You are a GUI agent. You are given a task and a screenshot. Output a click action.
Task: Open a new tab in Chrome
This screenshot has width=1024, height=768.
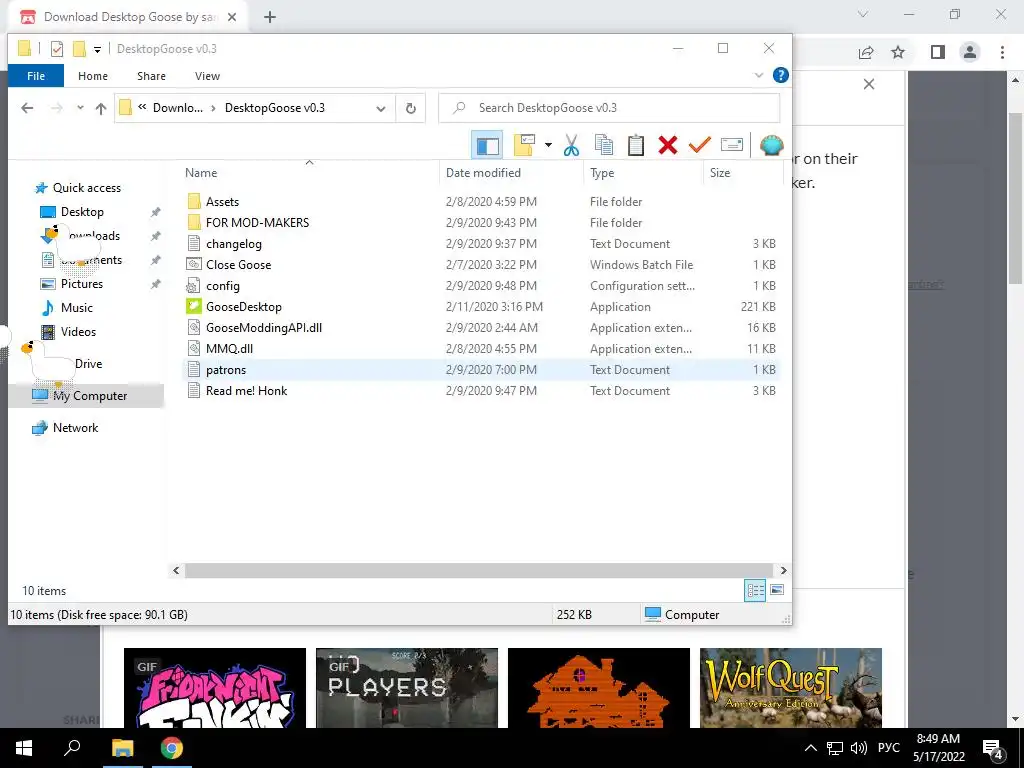[x=270, y=18]
